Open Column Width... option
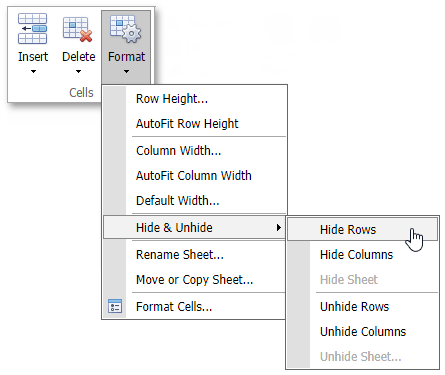445x375 pixels. 195,151
